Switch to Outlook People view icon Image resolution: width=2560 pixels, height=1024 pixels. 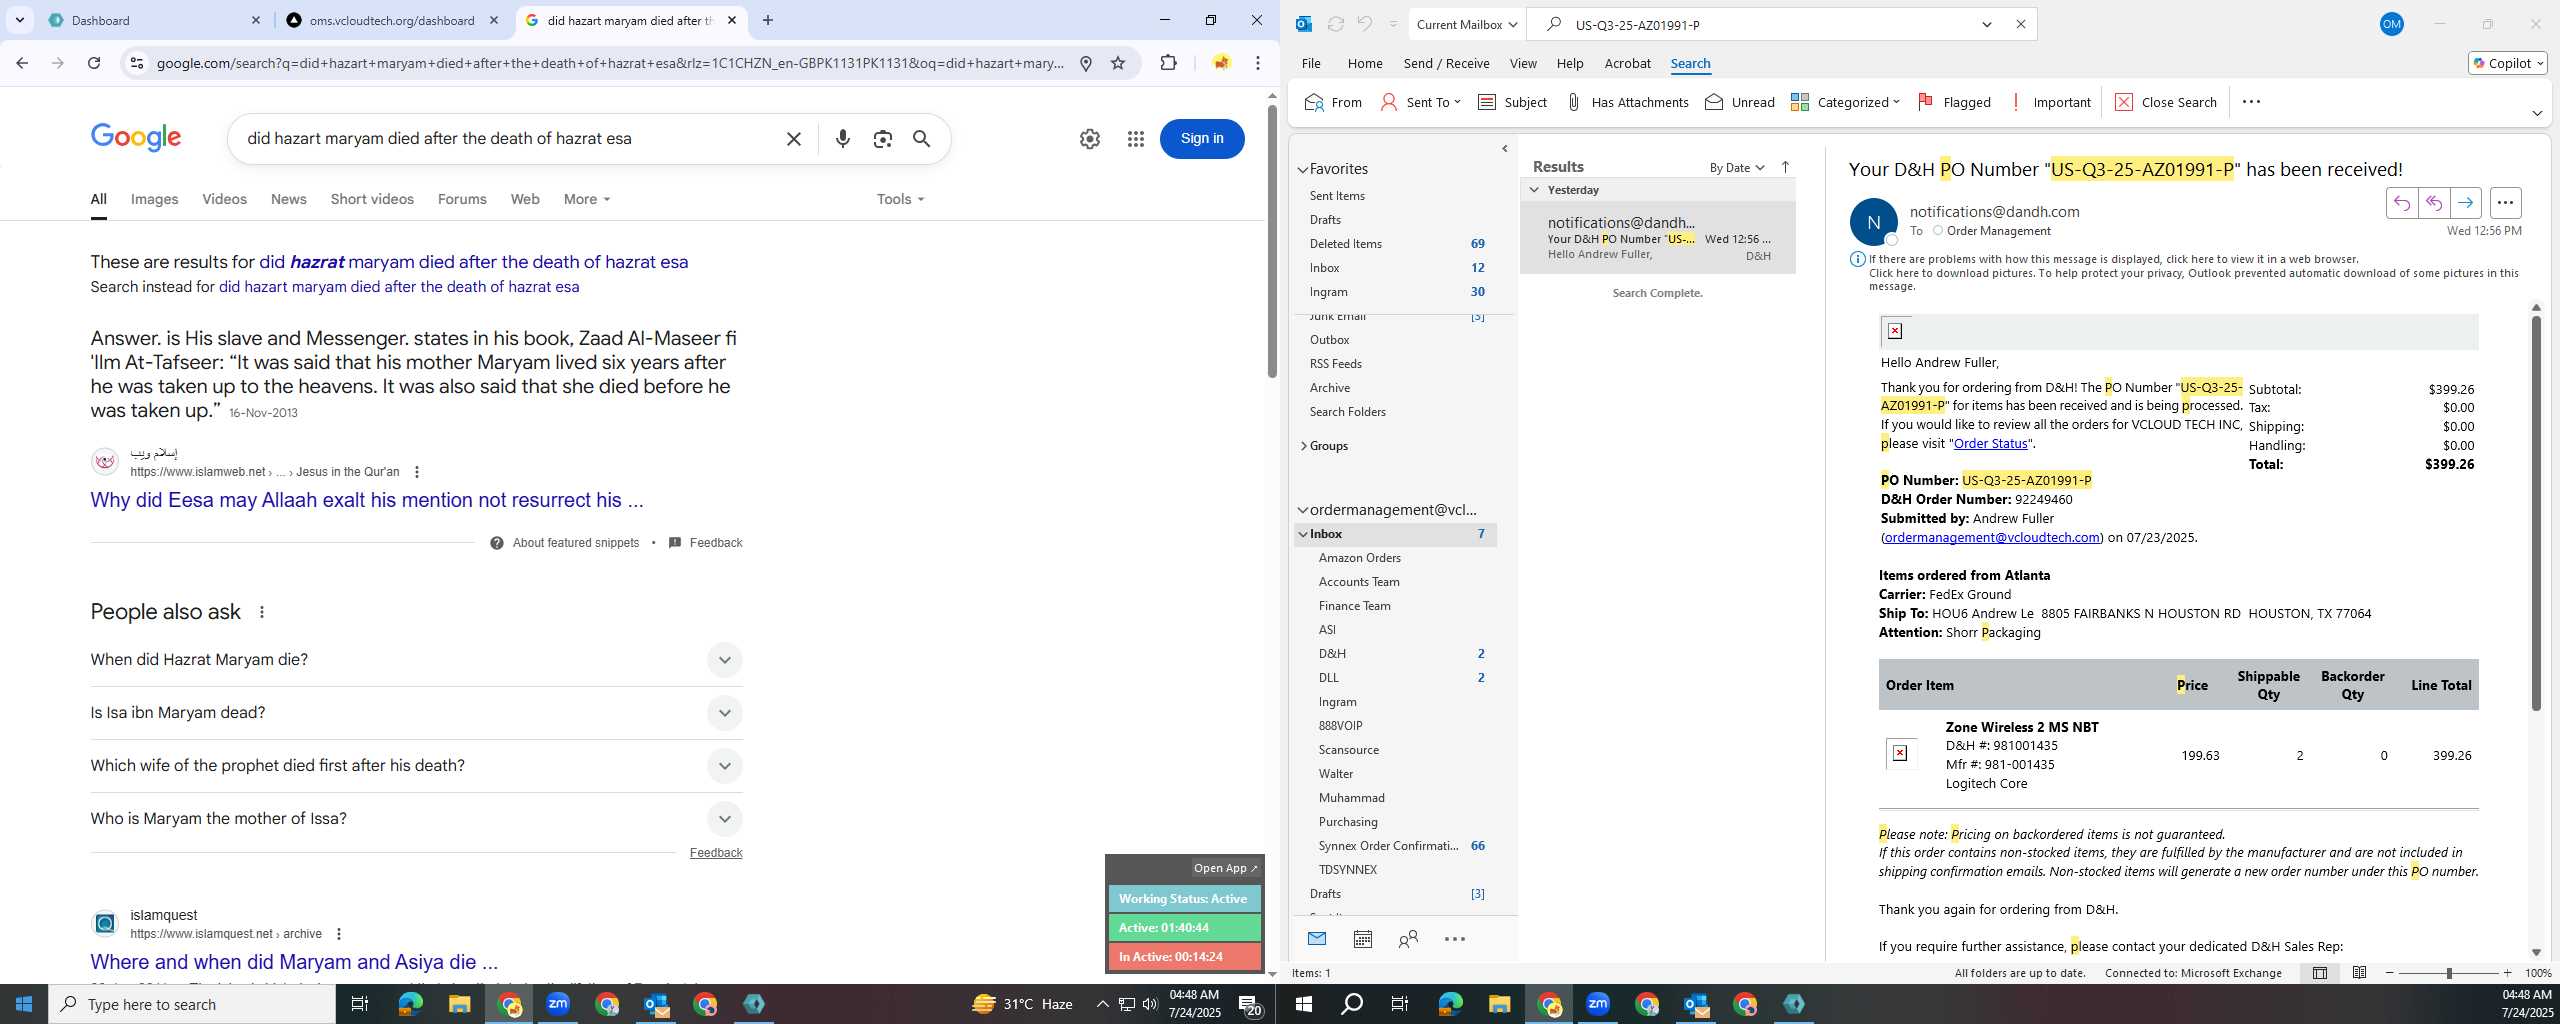tap(1408, 939)
